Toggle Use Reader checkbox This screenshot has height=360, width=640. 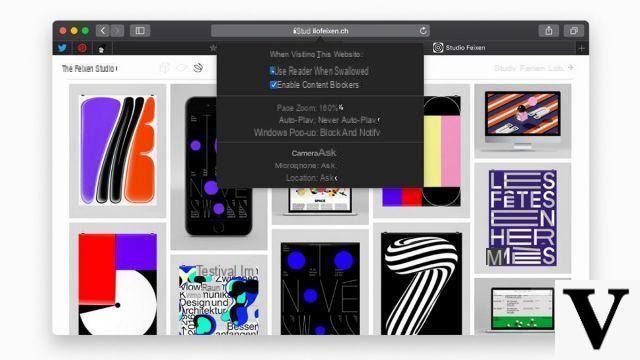click(272, 71)
